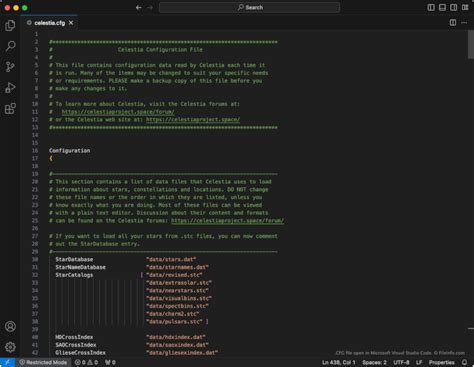
Task: Open the Source Control view
Action: point(10,67)
